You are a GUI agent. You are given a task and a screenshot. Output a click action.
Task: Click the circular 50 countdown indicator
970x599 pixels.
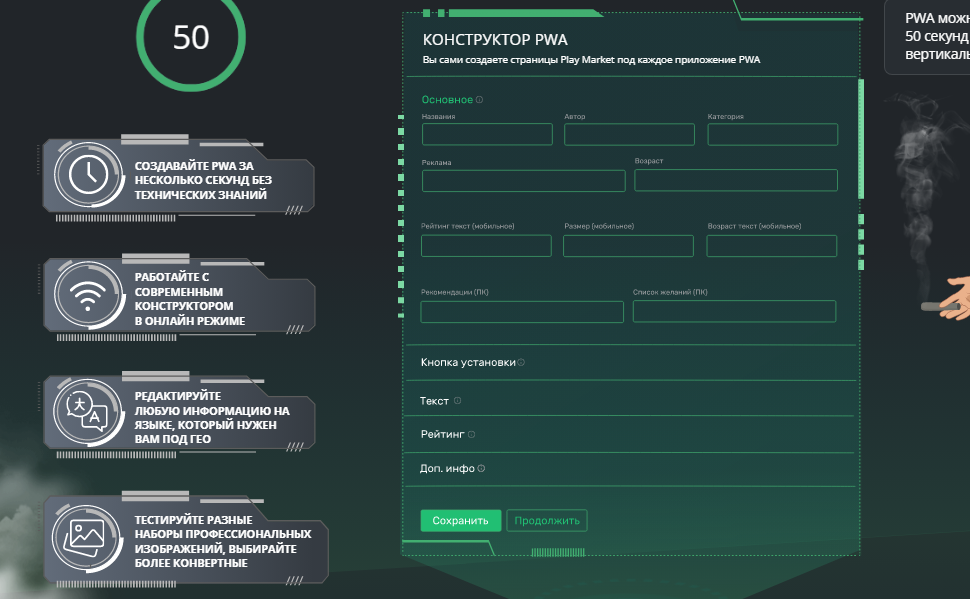point(191,37)
